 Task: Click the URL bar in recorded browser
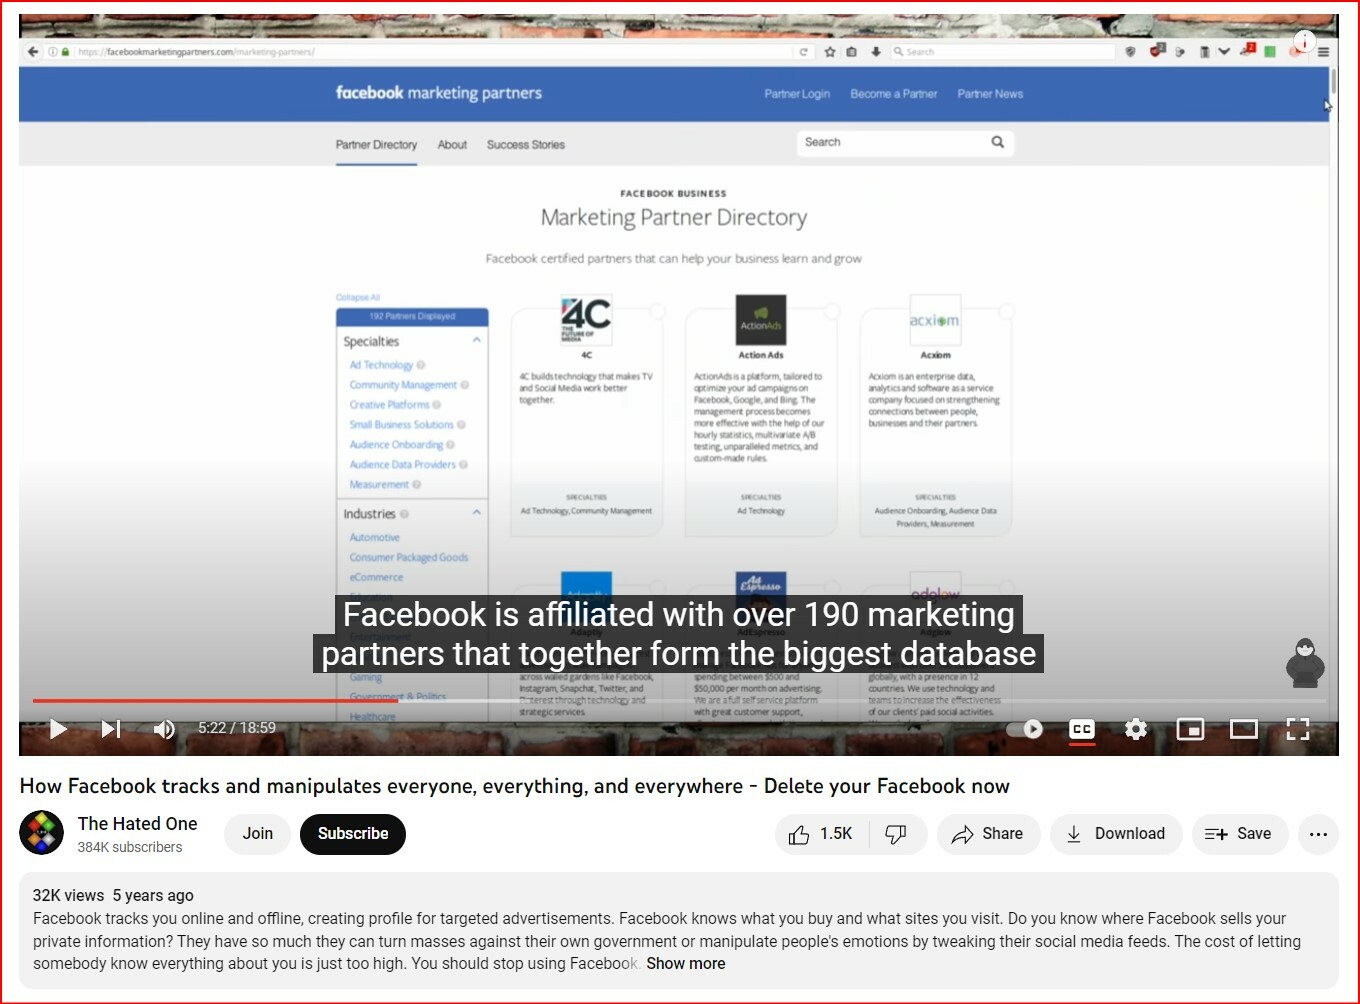tap(430, 52)
